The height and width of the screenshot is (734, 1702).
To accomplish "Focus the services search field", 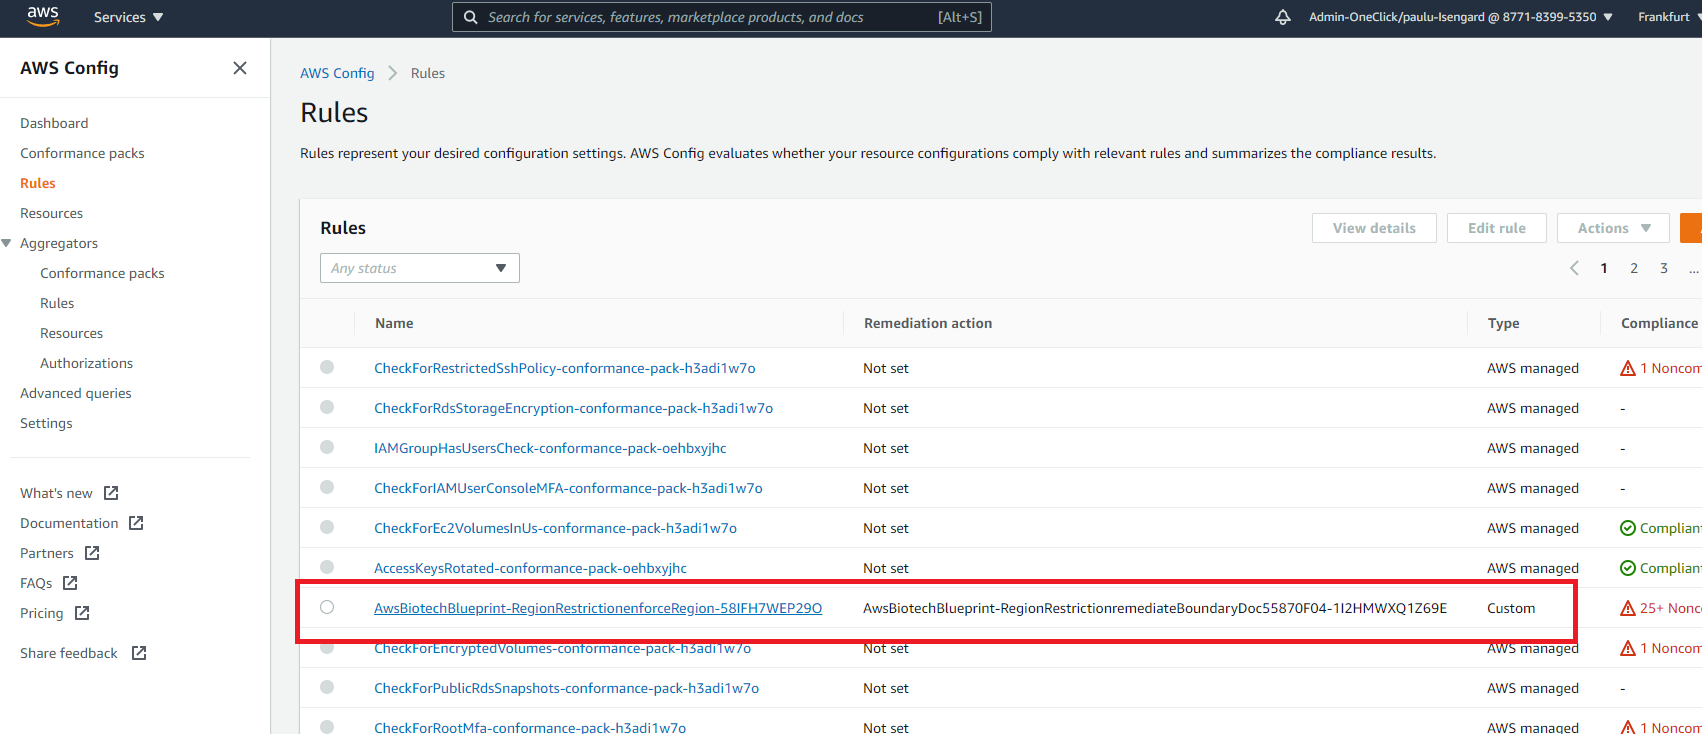I will coord(722,17).
